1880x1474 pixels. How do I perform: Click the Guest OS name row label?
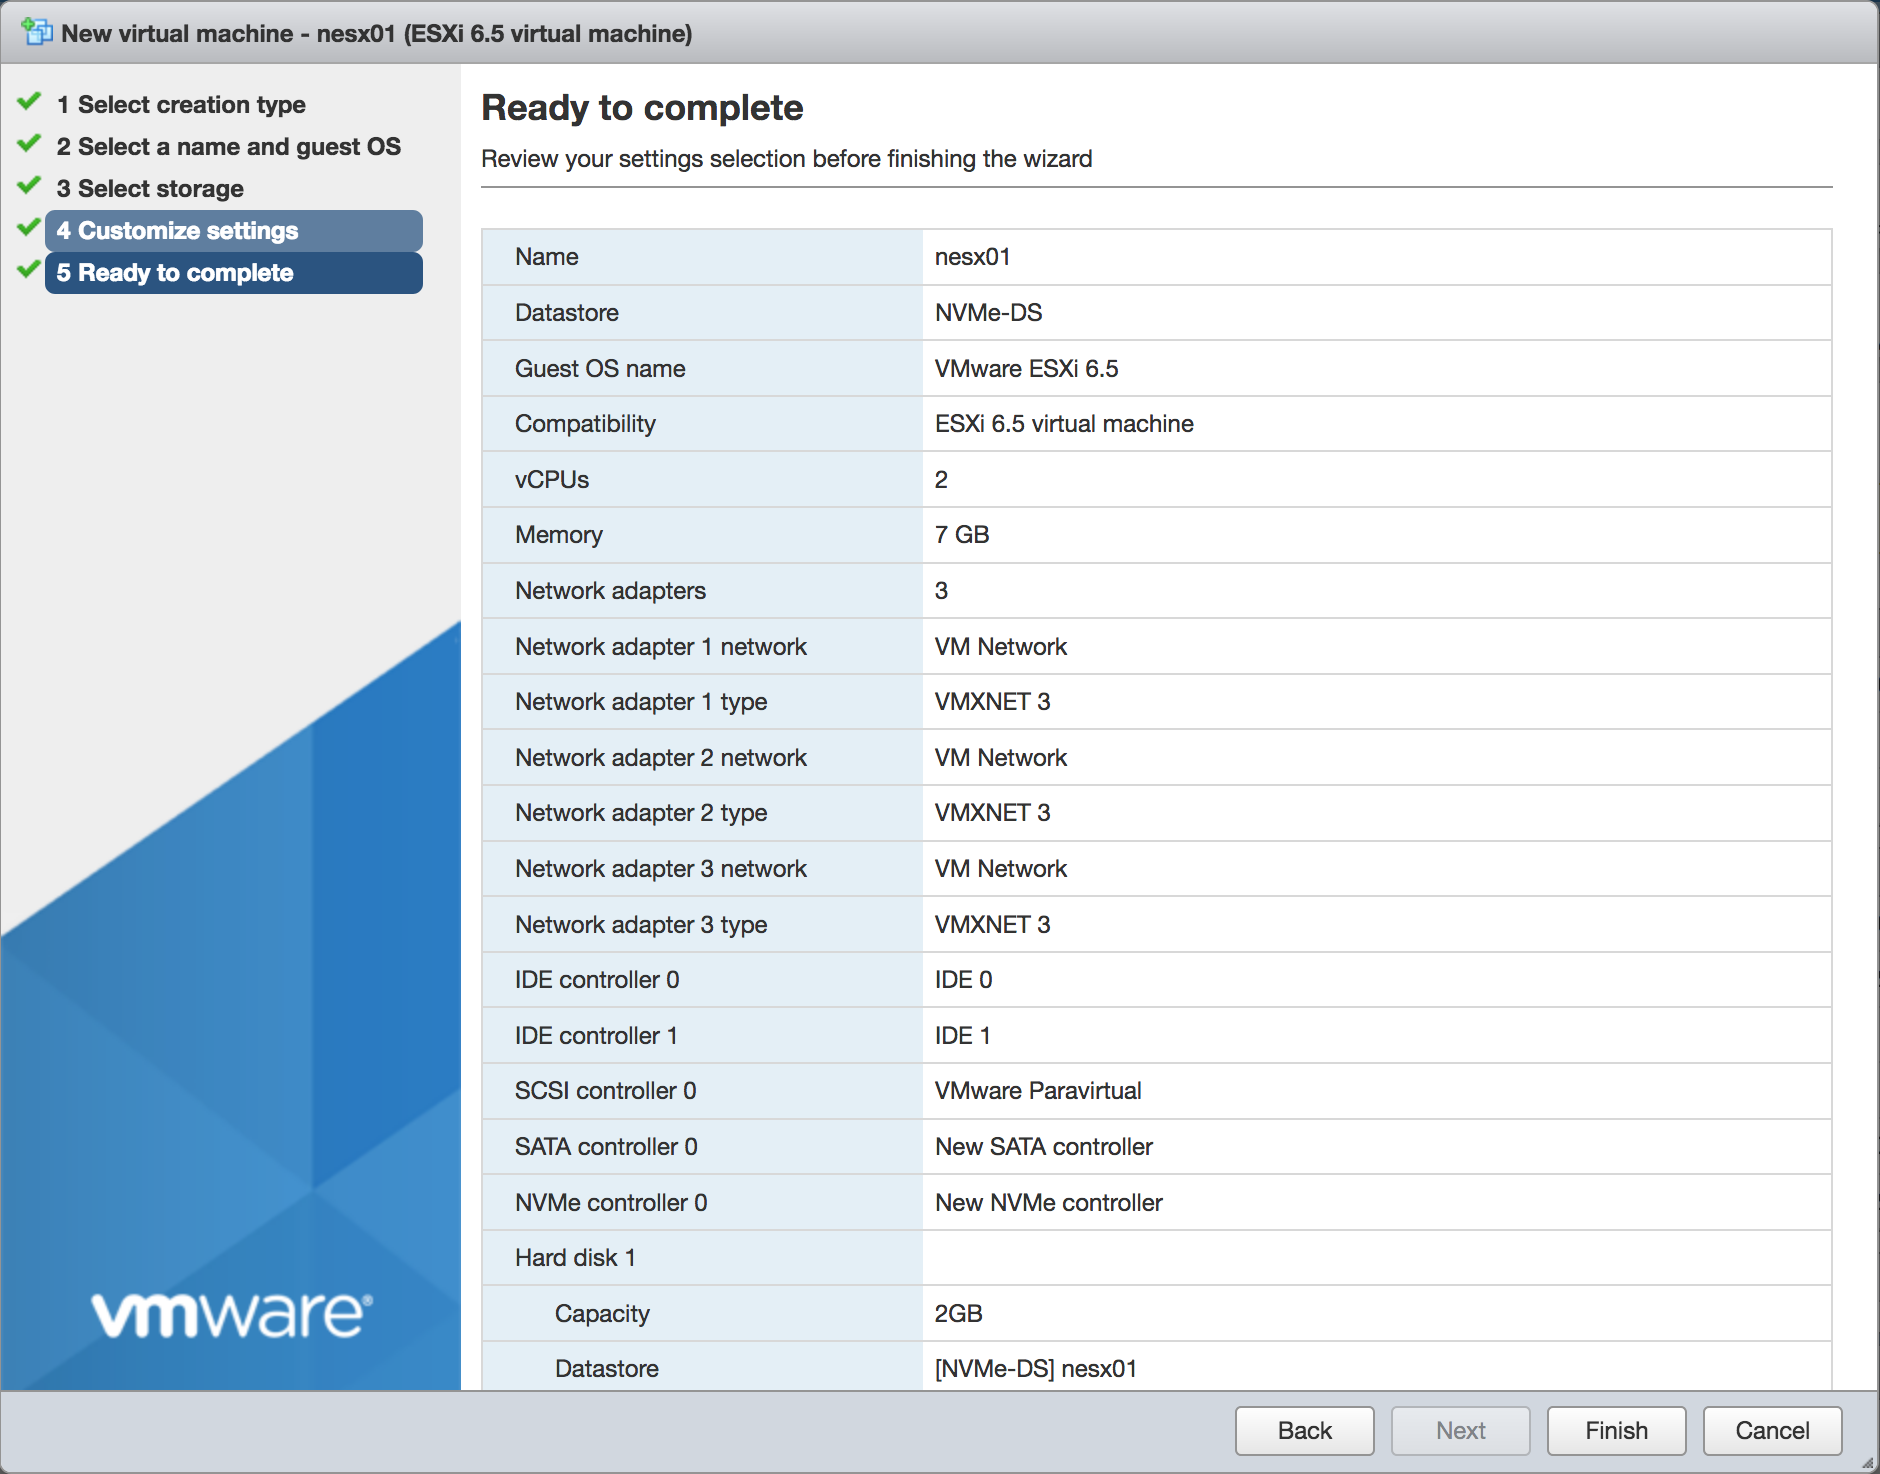(x=600, y=369)
